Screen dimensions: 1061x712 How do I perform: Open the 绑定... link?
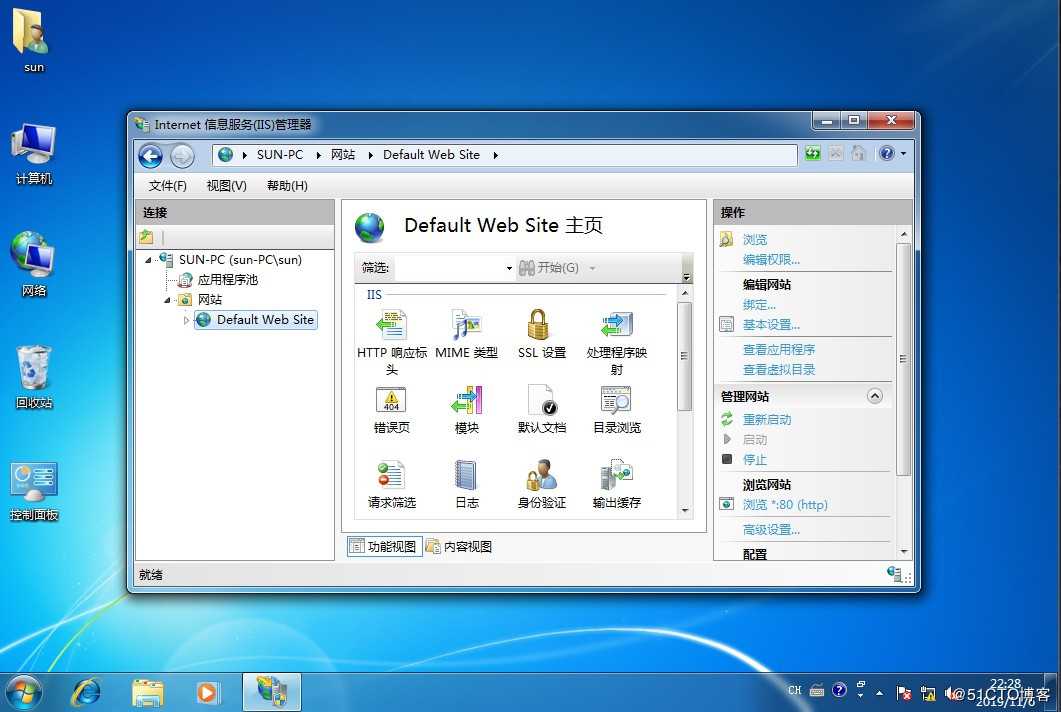pos(759,305)
